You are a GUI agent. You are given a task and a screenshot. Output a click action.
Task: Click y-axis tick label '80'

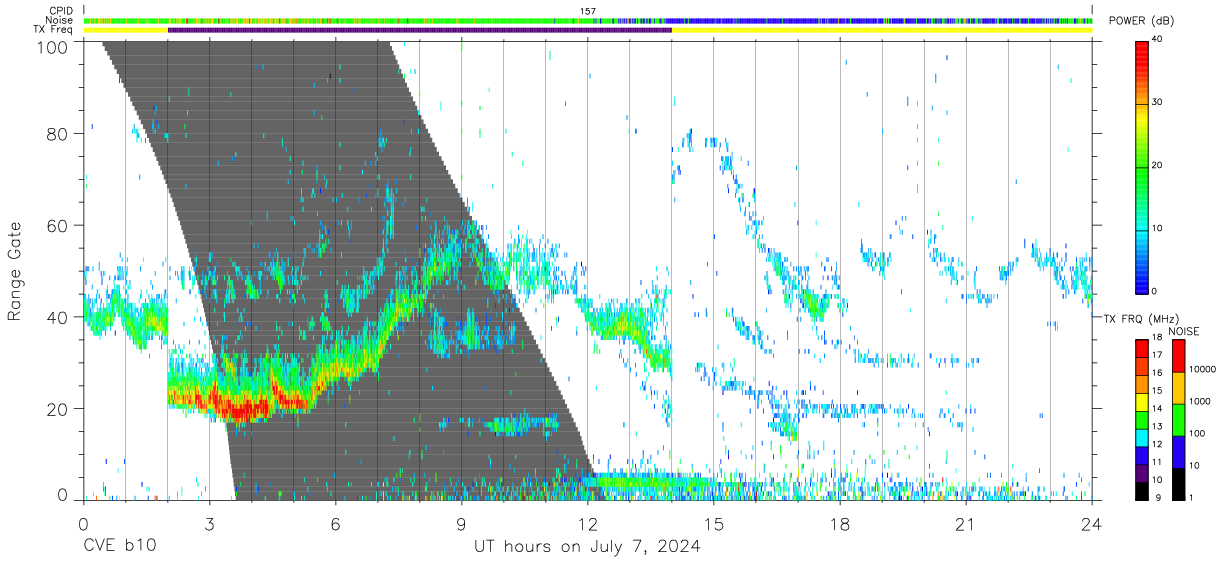(58, 134)
